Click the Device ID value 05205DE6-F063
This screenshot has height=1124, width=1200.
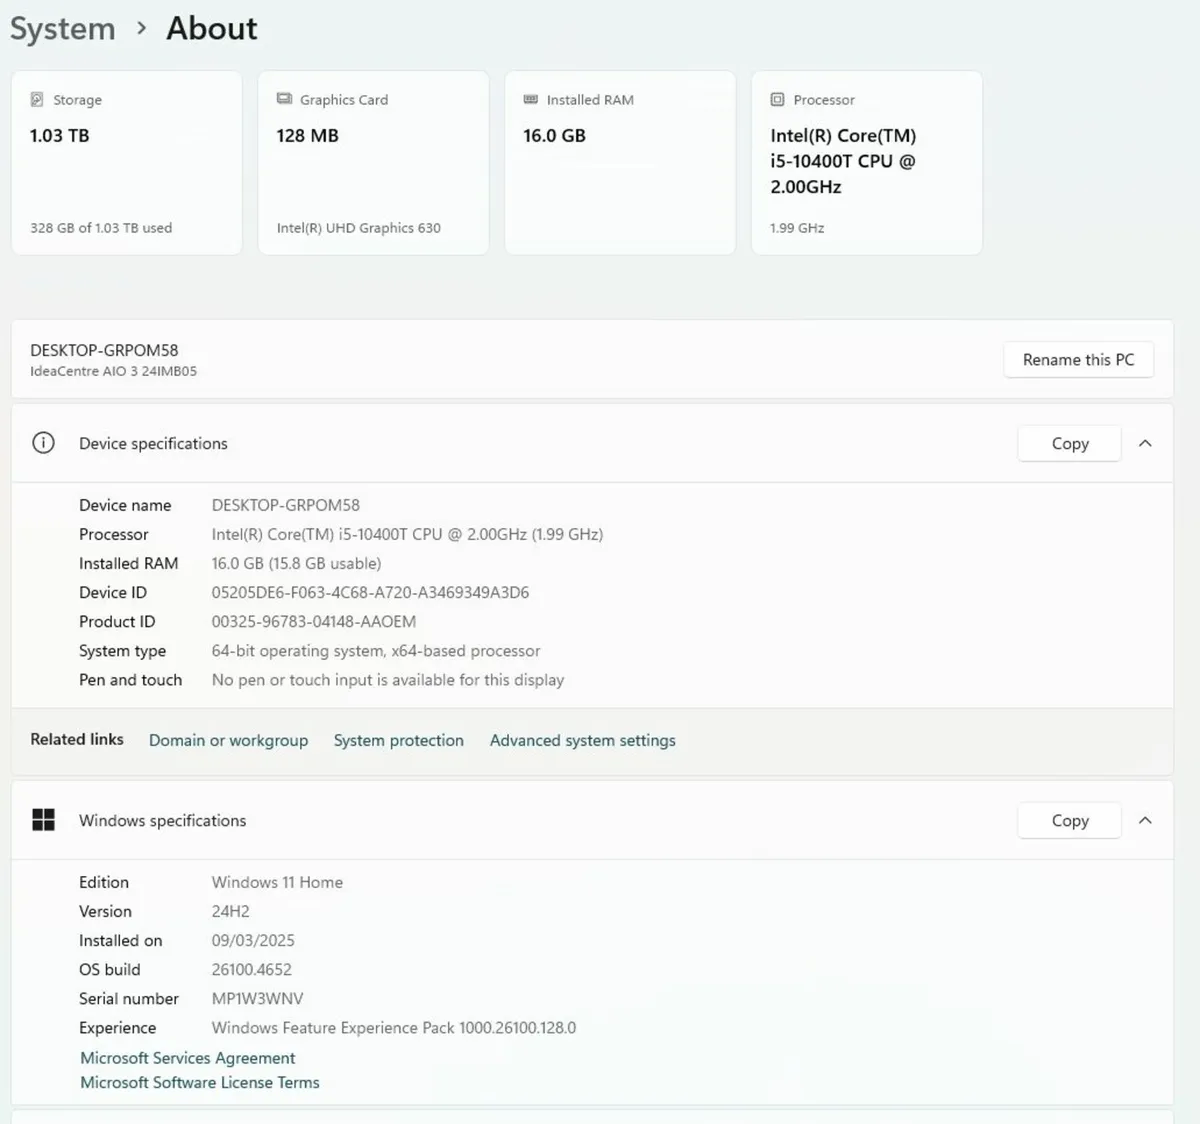pos(370,592)
